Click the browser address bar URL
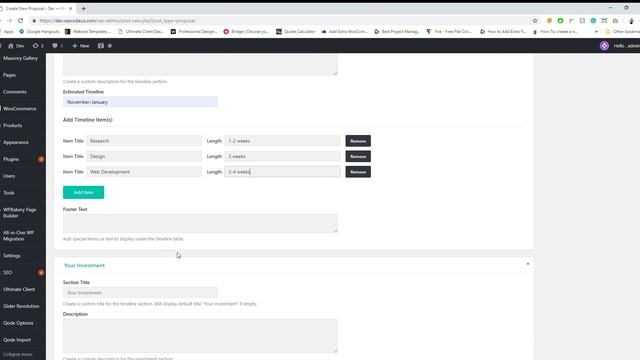Viewport: 640px width, 360px height. coord(117,20)
